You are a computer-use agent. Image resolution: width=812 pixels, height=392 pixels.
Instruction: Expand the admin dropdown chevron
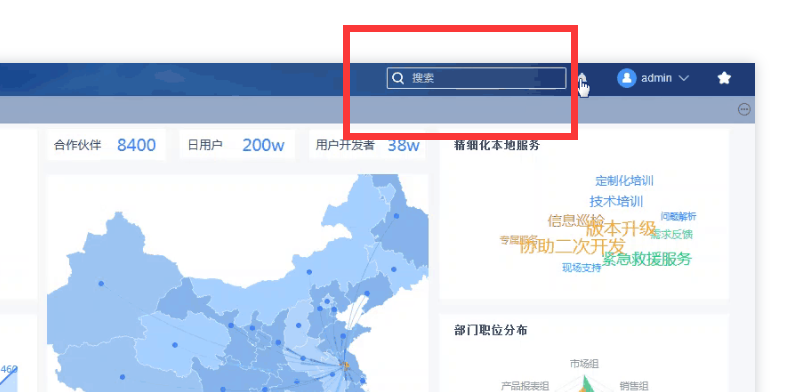click(683, 78)
